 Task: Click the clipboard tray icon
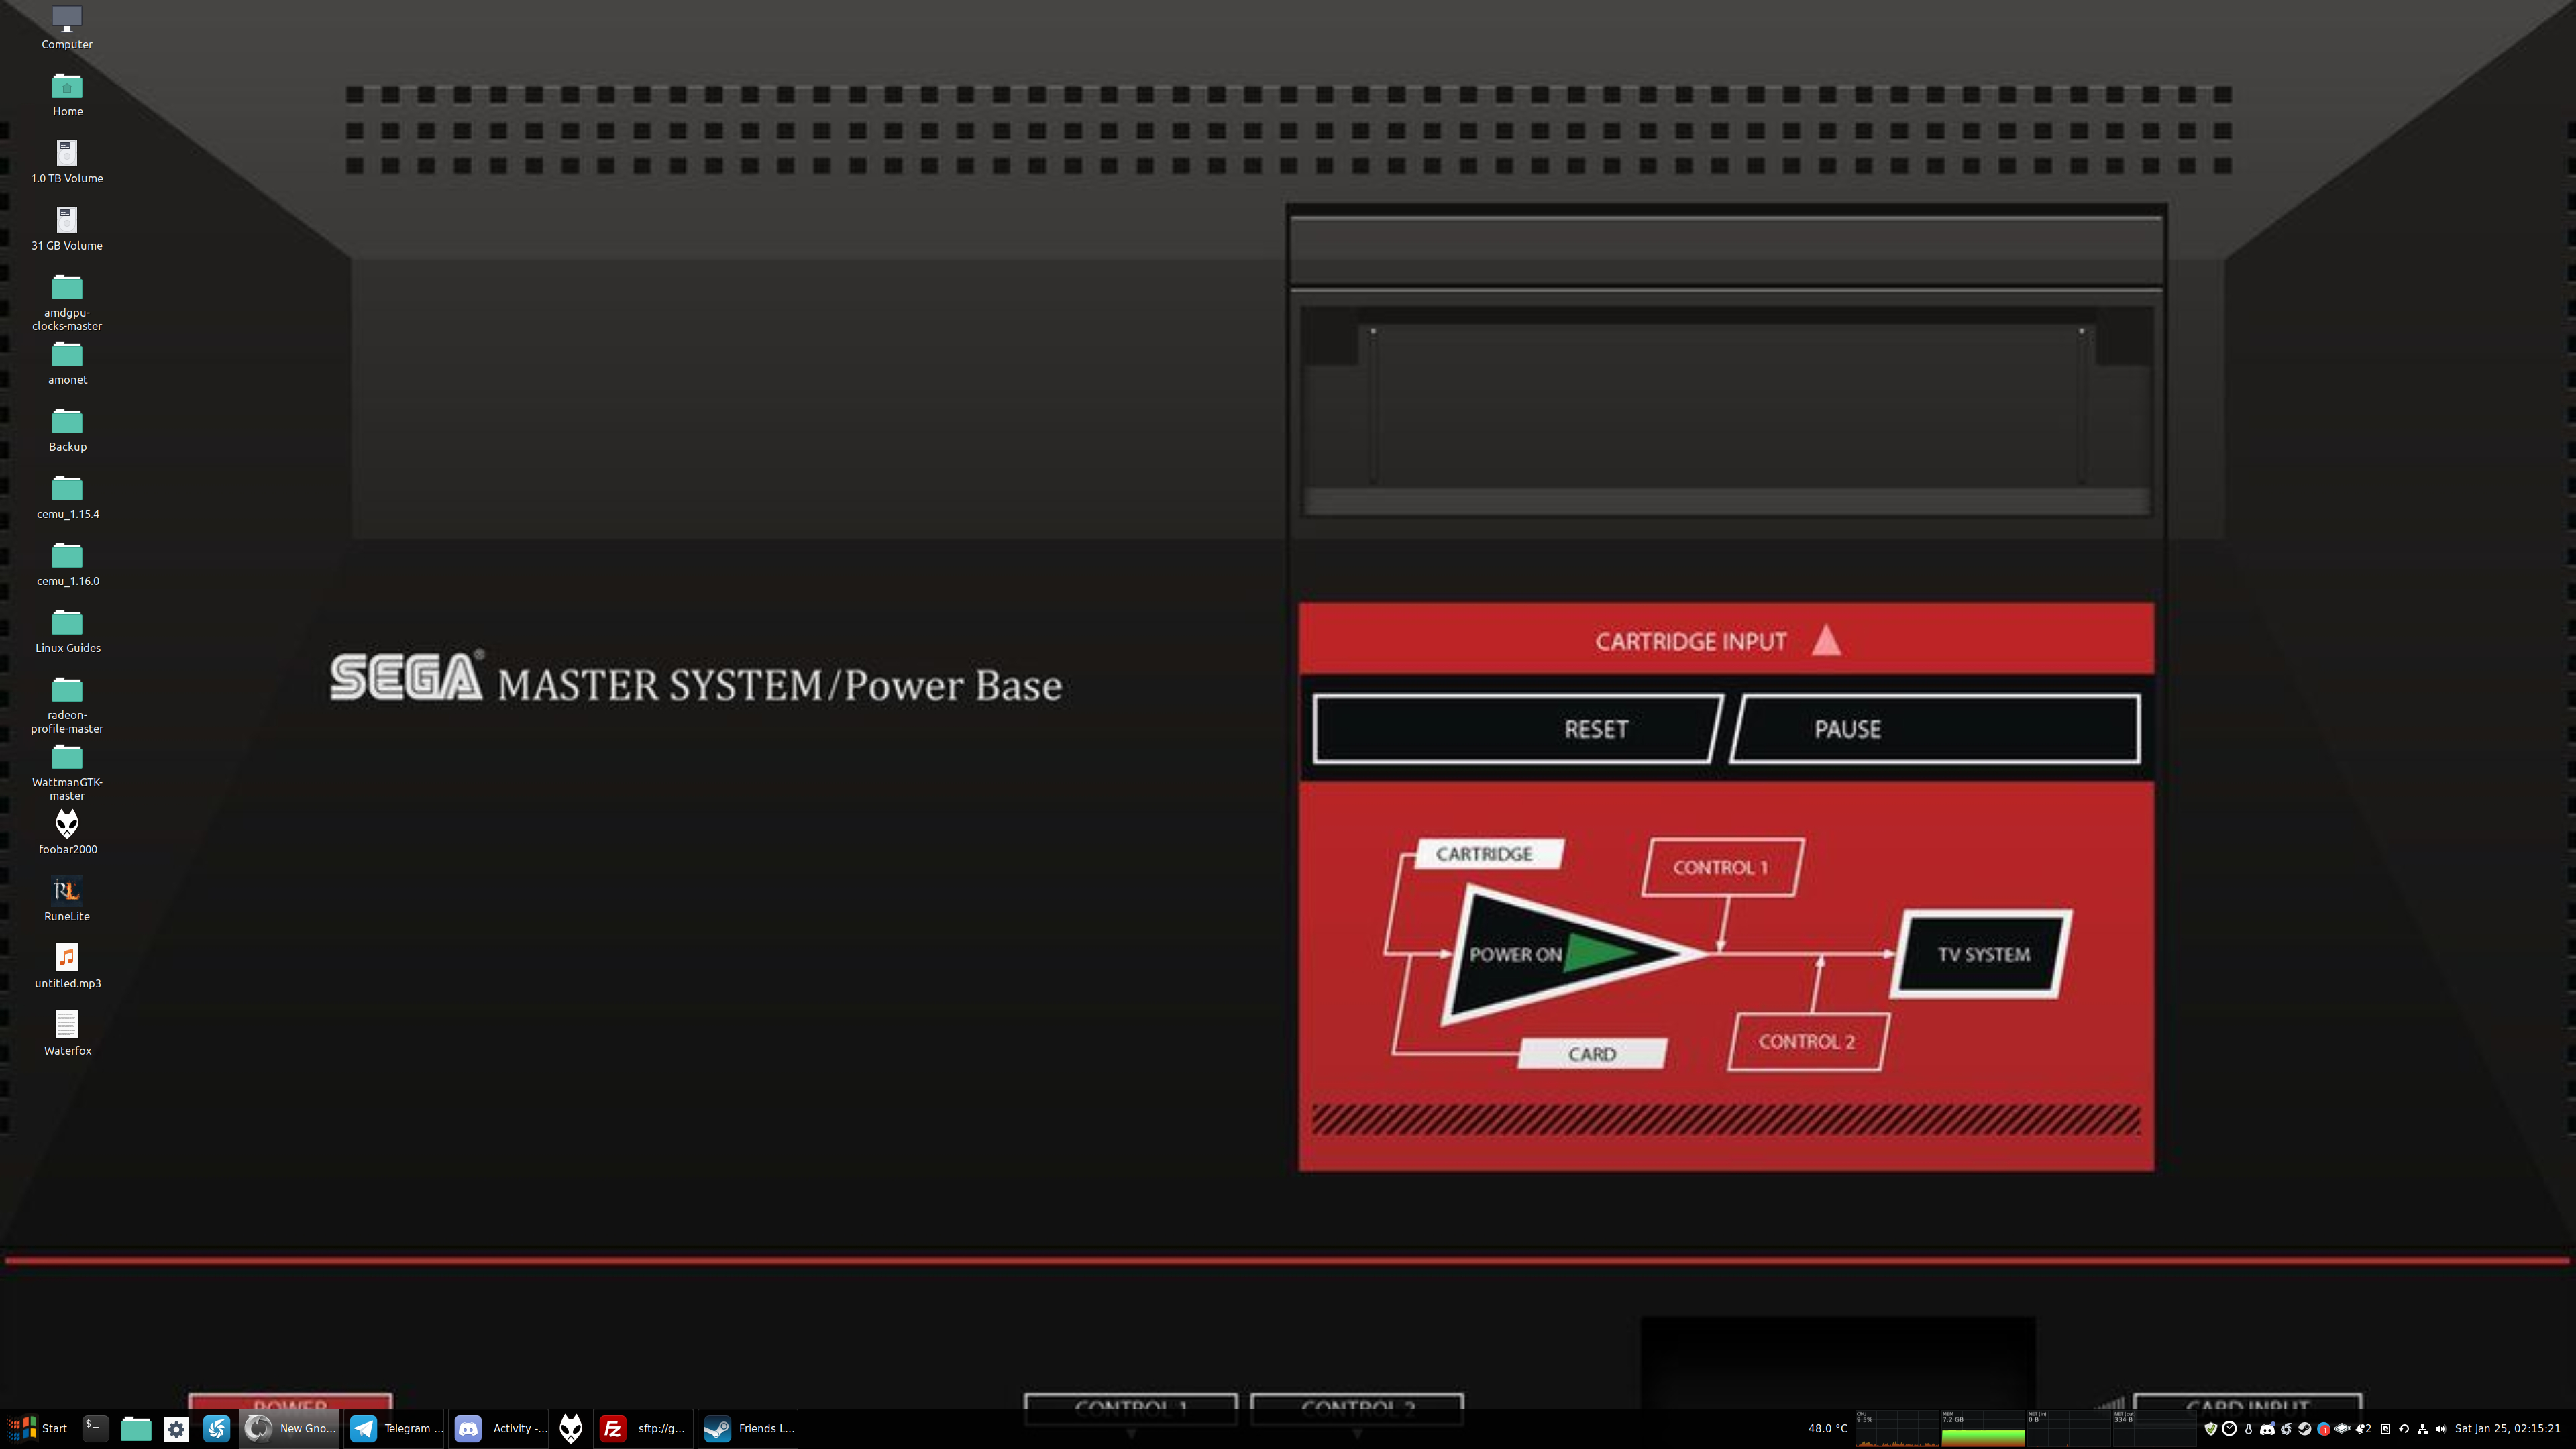coord(2386,1428)
